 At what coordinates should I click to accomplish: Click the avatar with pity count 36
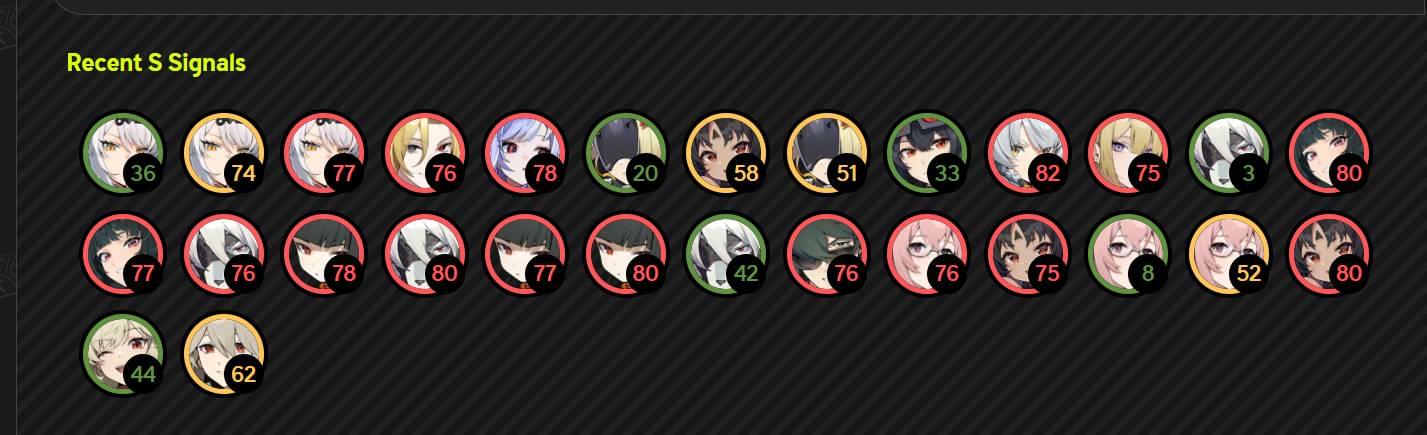(123, 152)
